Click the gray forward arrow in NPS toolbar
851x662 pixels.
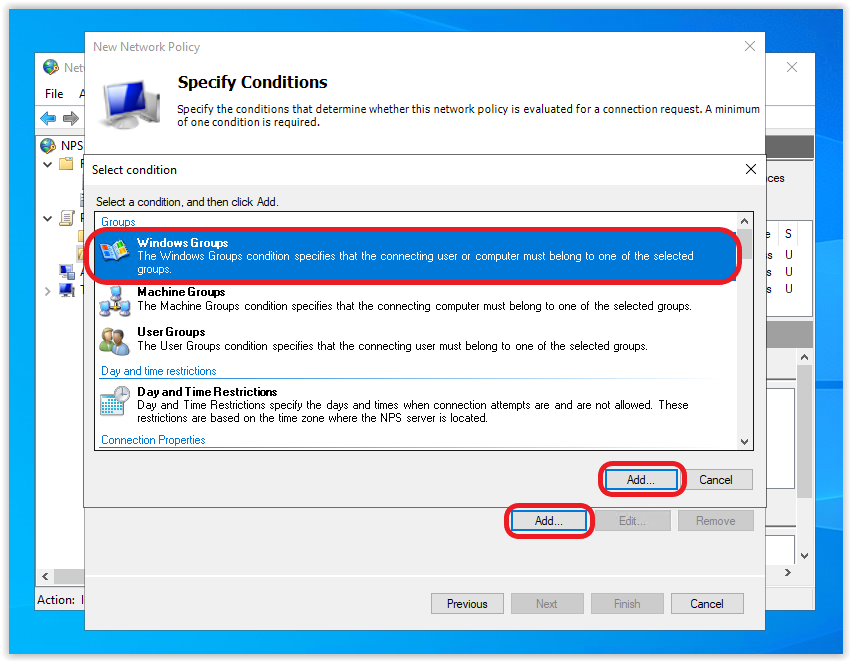[71, 118]
